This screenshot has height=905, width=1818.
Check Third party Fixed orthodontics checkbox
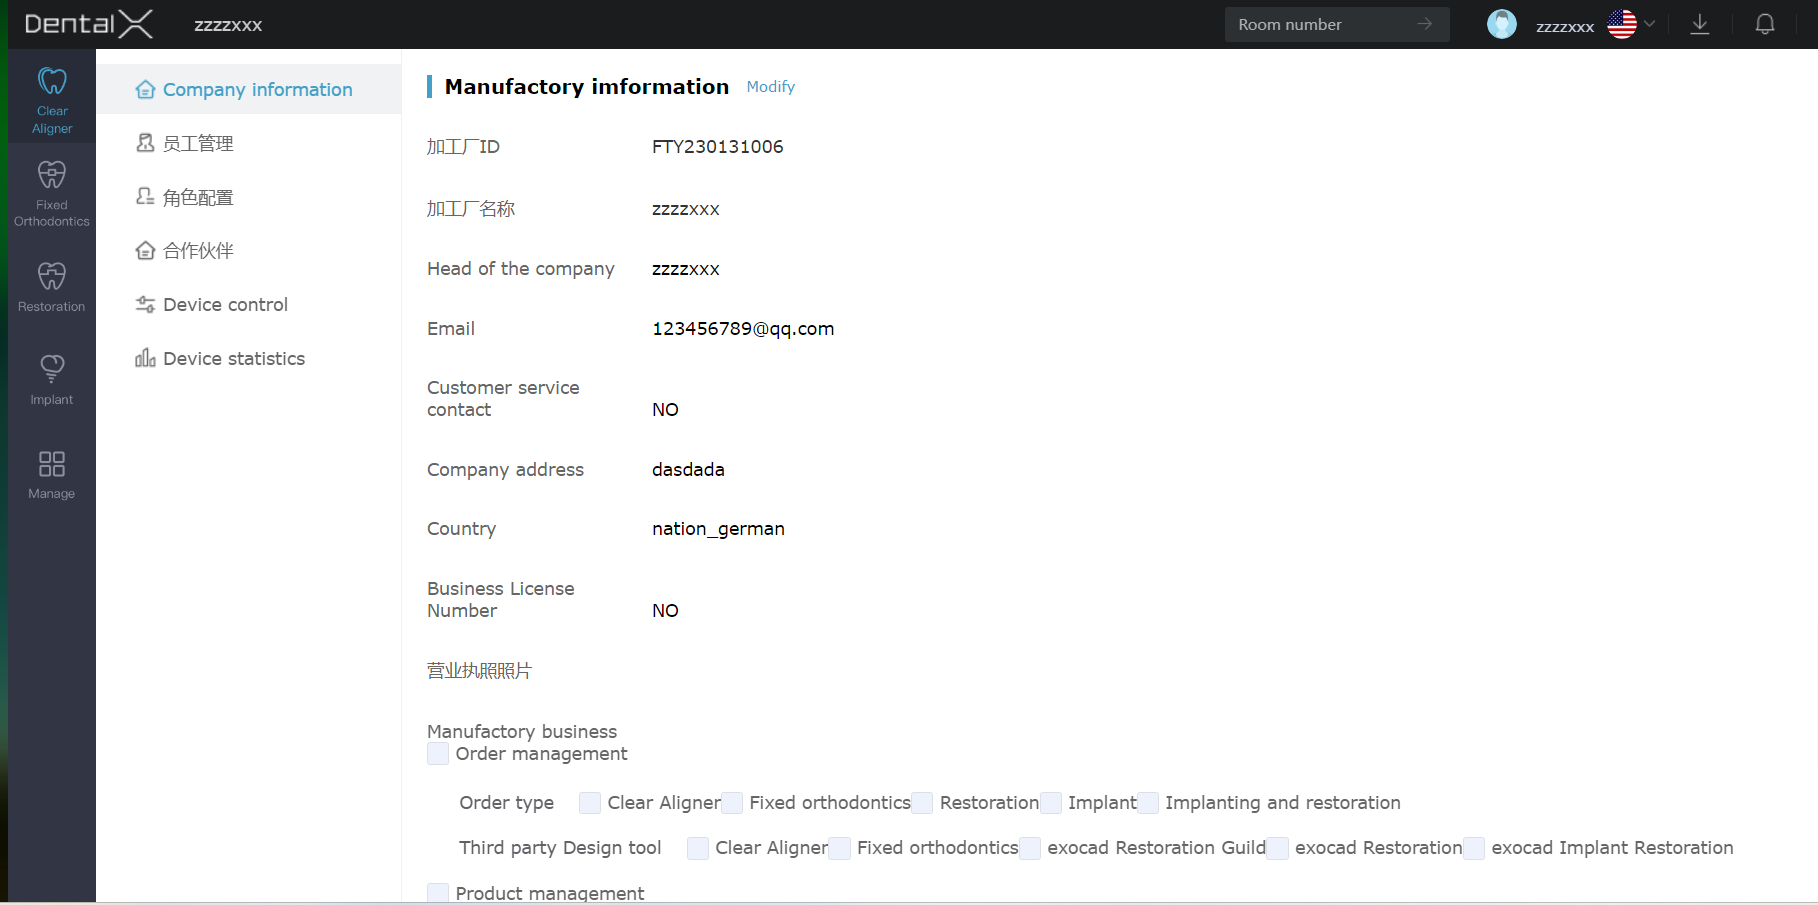840,848
